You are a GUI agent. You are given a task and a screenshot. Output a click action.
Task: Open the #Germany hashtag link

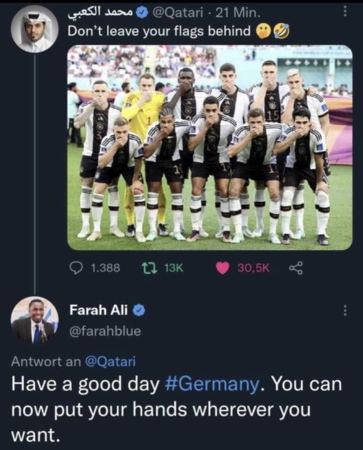pyautogui.click(x=212, y=384)
